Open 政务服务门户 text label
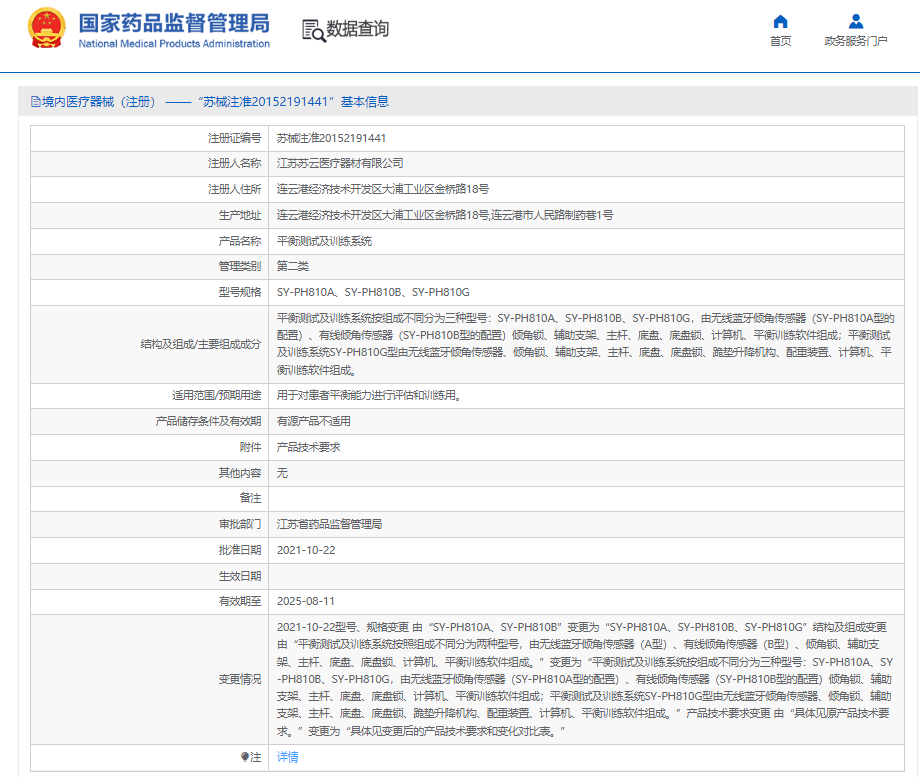920x777 pixels. coord(855,41)
